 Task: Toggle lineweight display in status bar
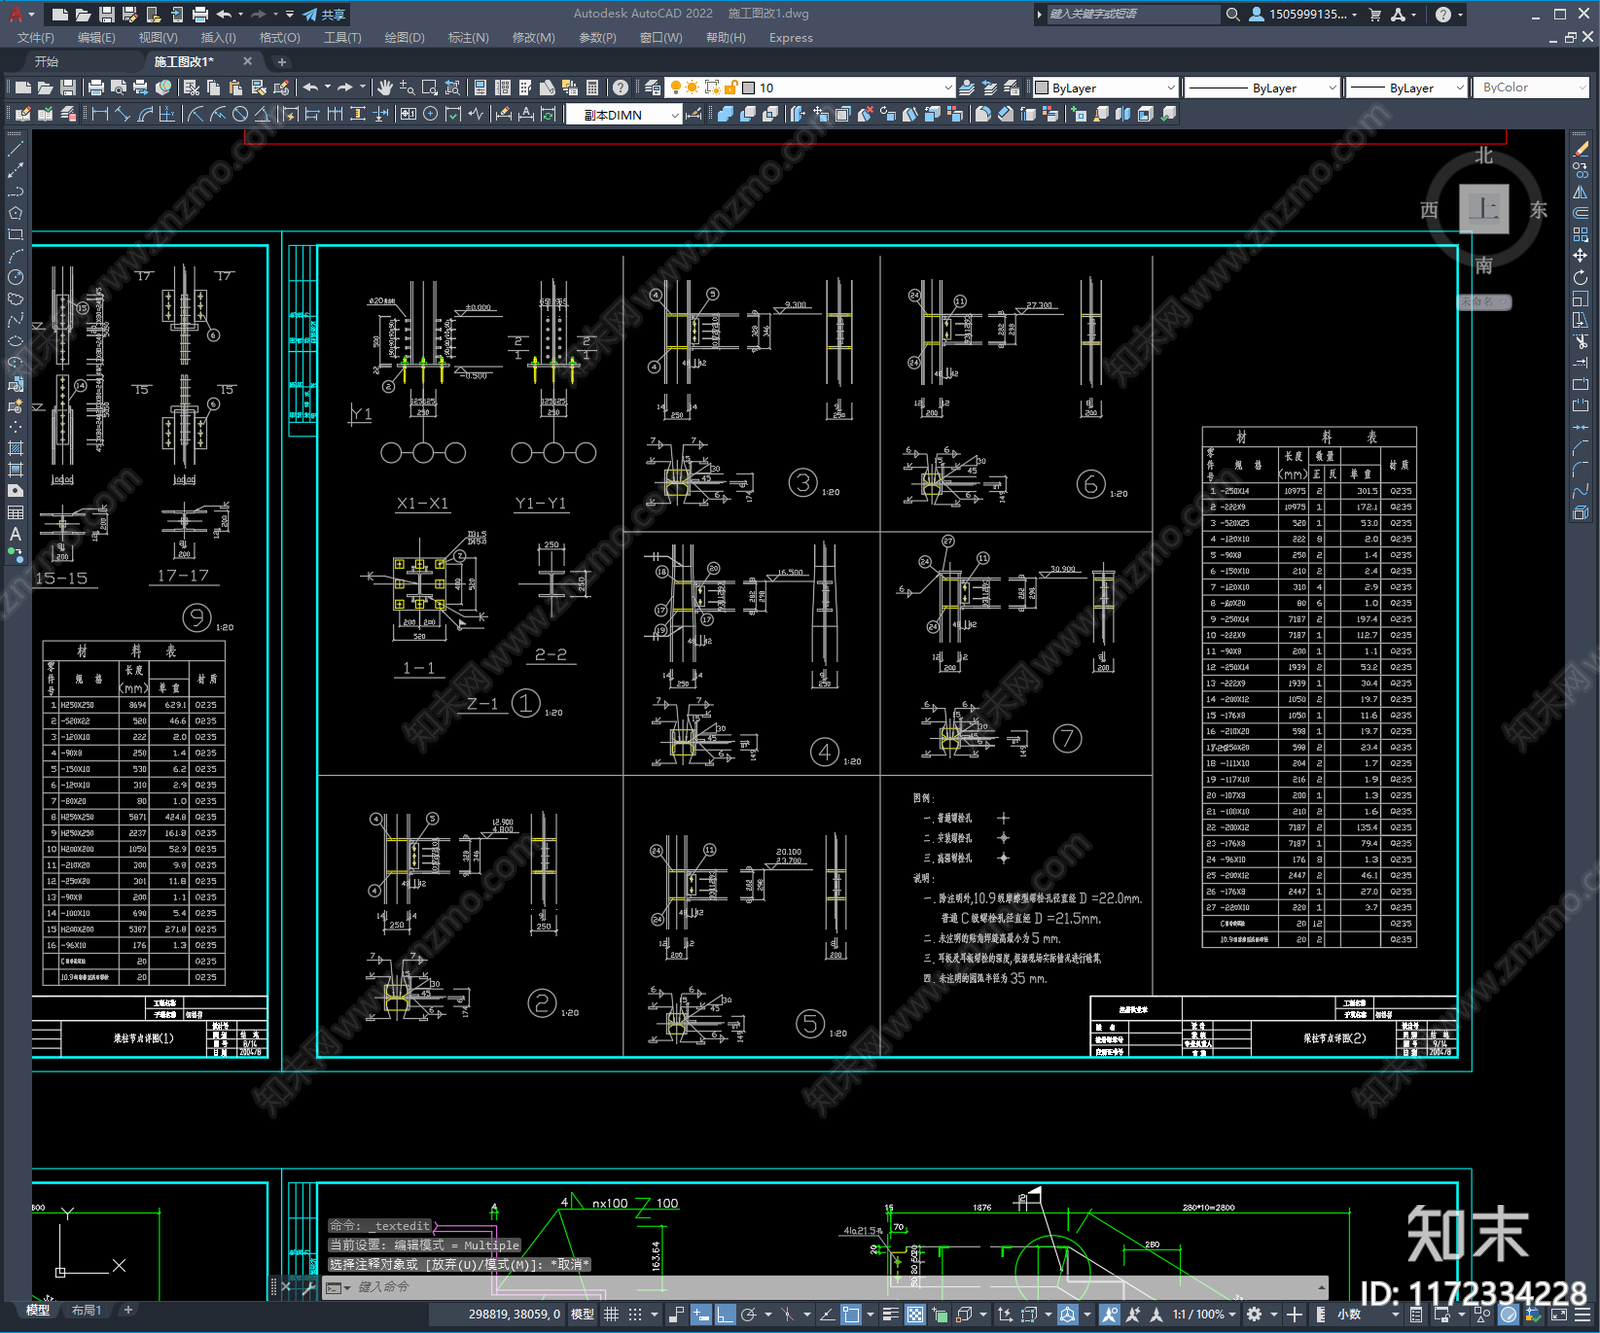890,1314
